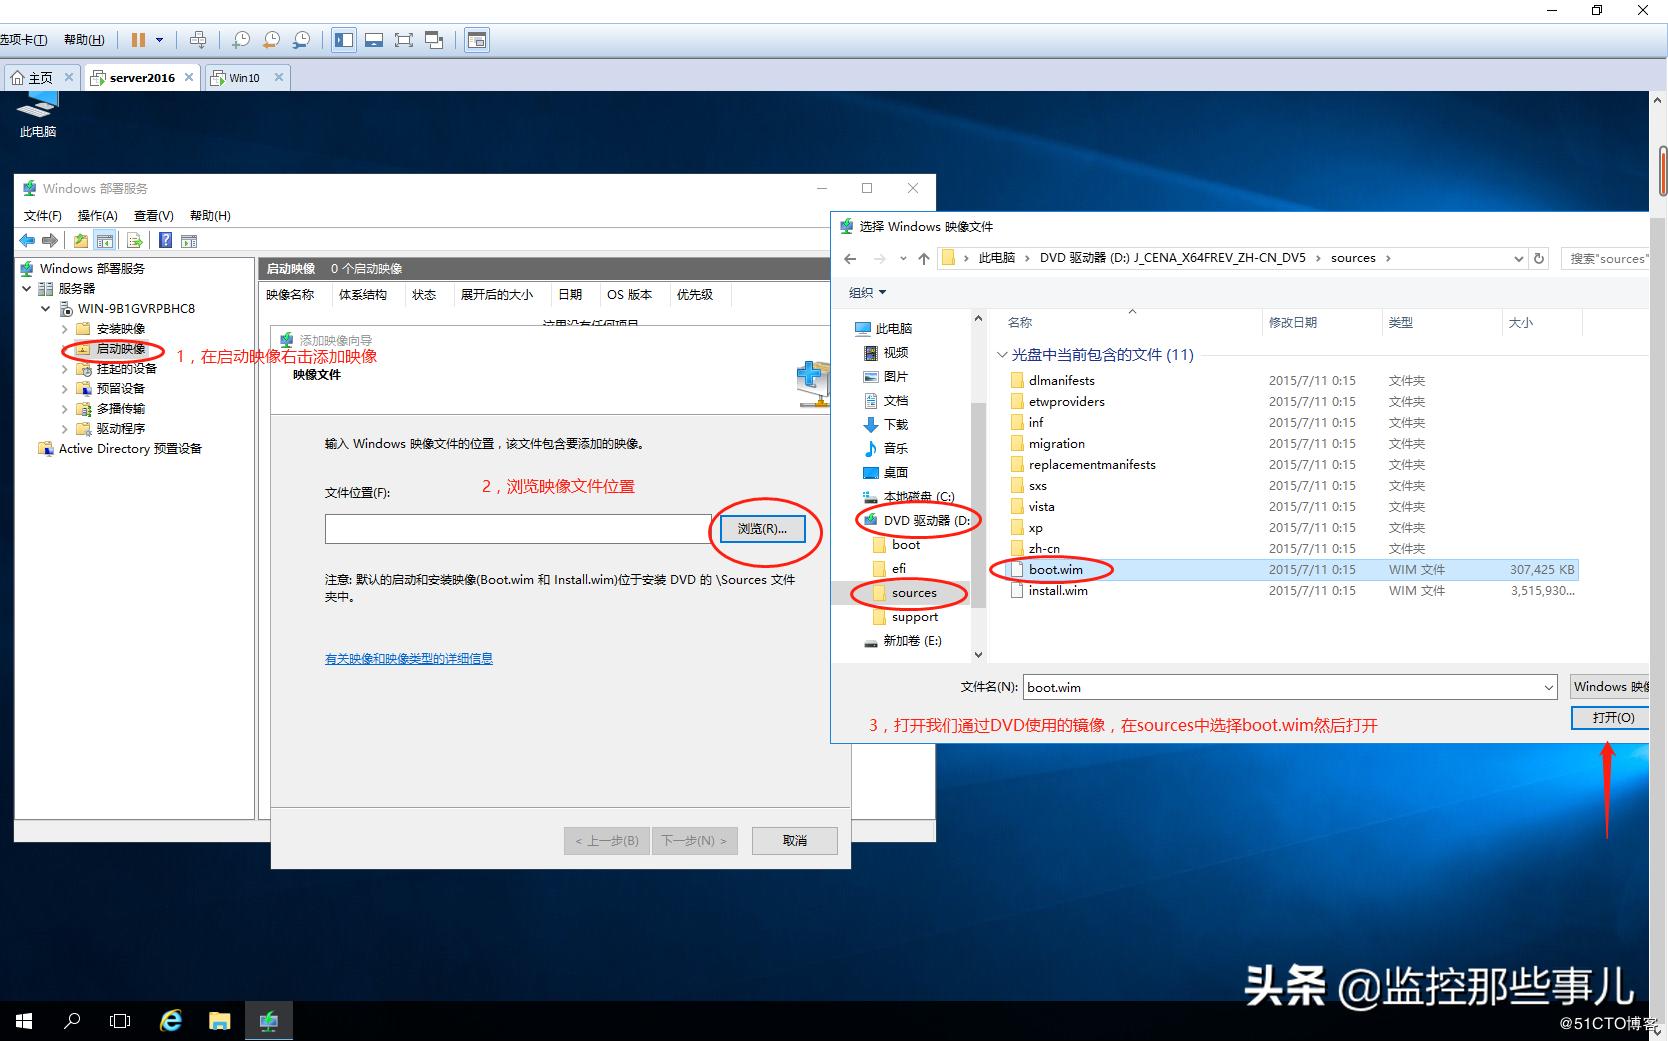This screenshot has height=1041, width=1668.
Task: Click the back arrow in the file dialog
Action: 849,258
